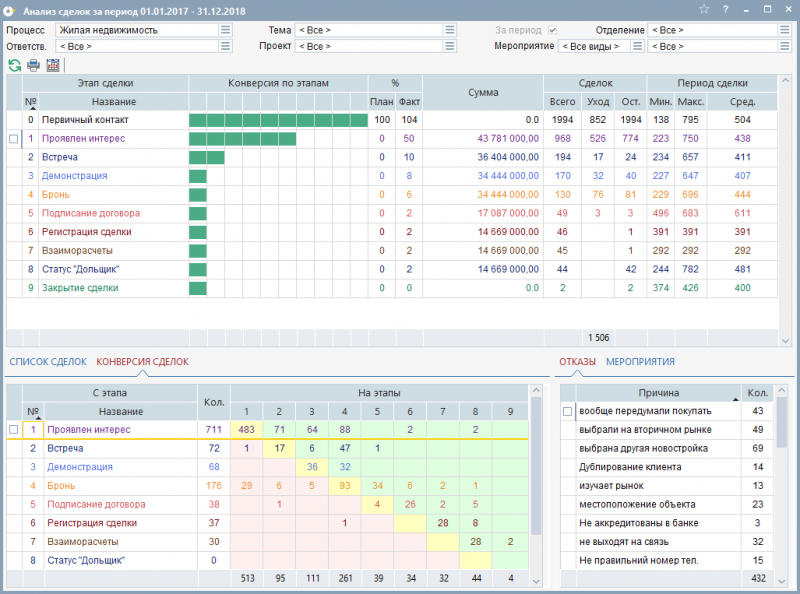This screenshot has height=594, width=800.
Task: Expand the Тема selection list
Action: 449,30
